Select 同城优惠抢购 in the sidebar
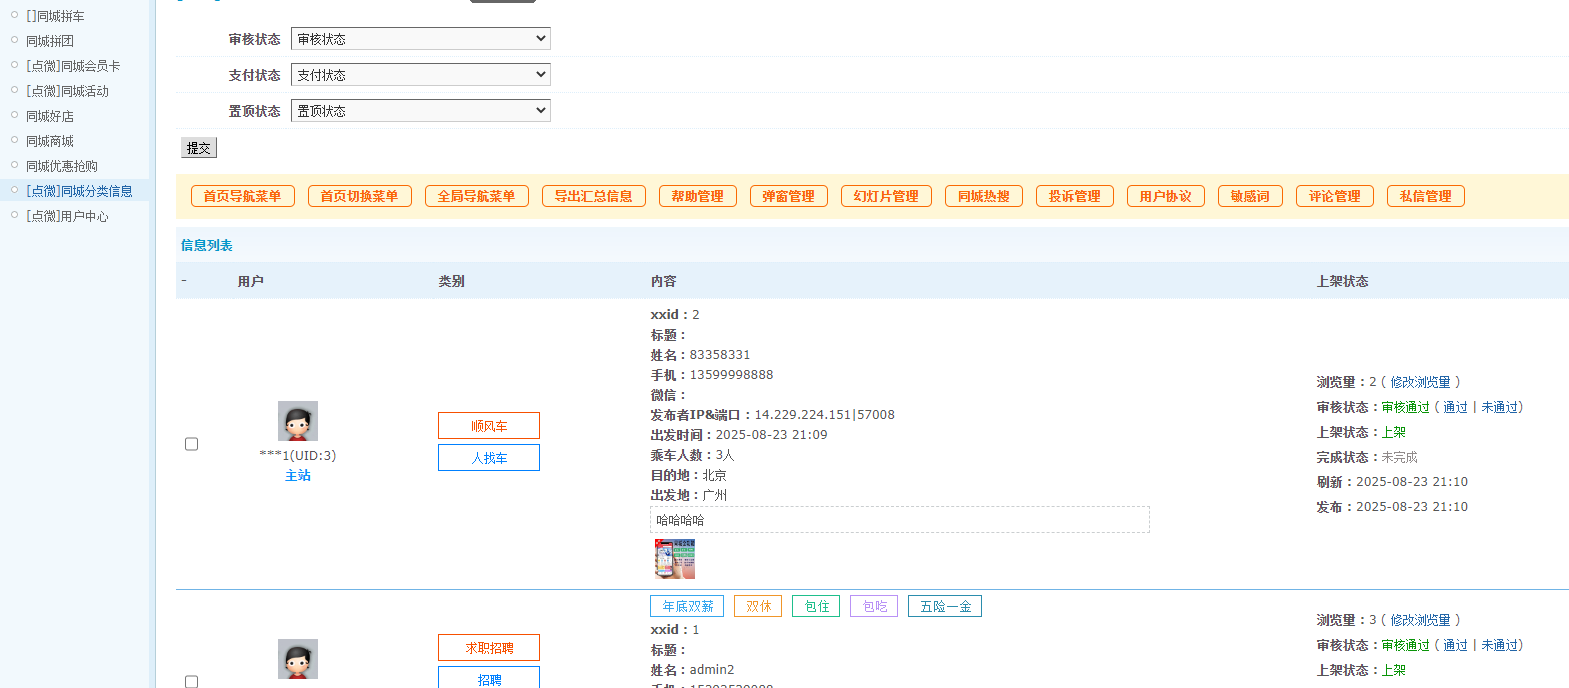The width and height of the screenshot is (1569, 688). pyautogui.click(x=62, y=166)
